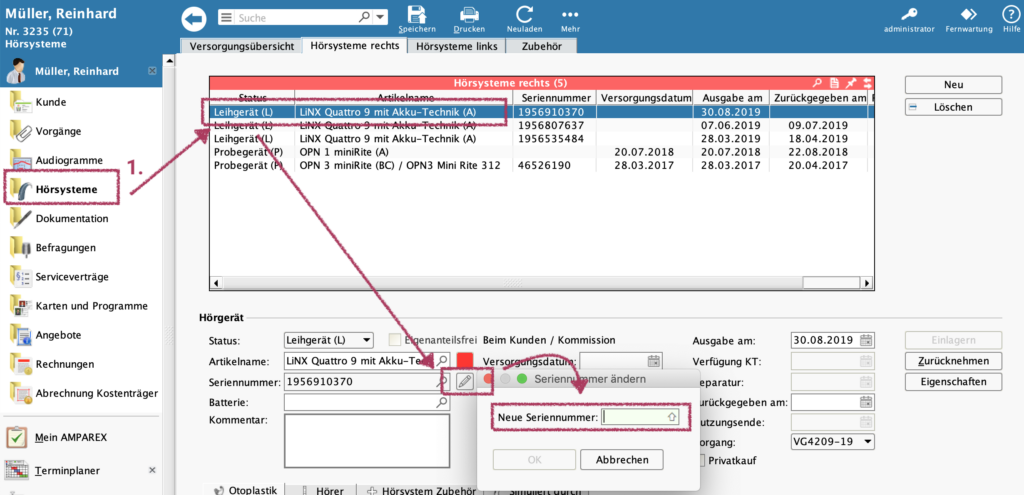Click the blue back arrow button

click(x=194, y=18)
